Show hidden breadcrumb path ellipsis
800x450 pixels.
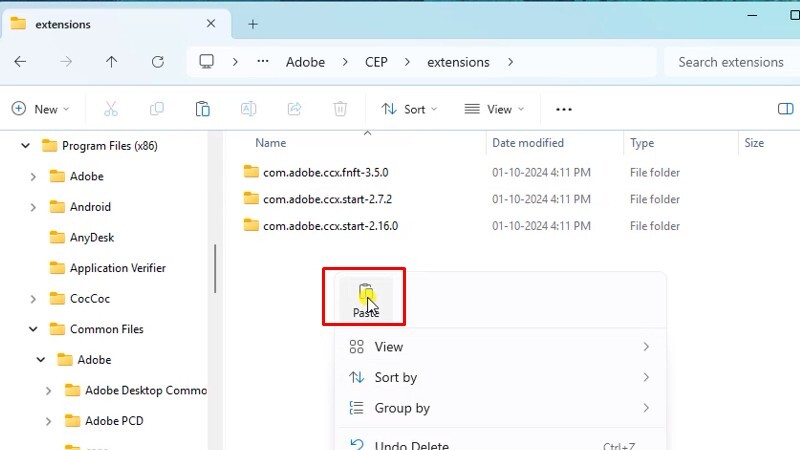pyautogui.click(x=263, y=62)
